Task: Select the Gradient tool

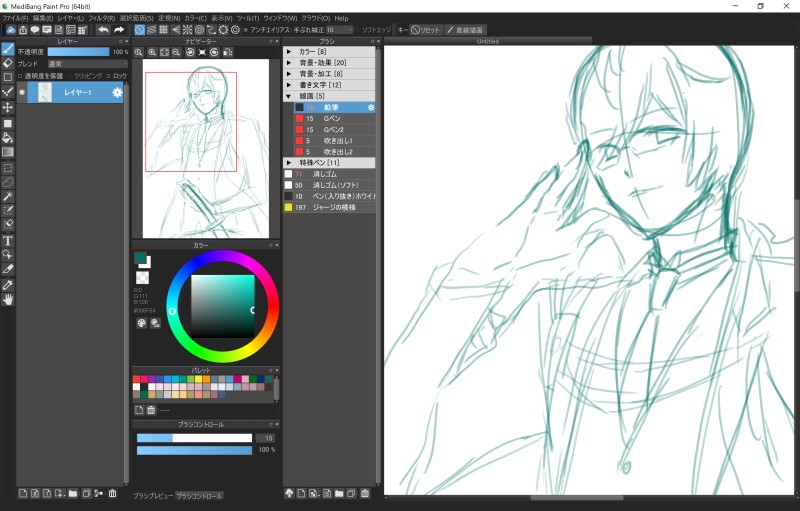Action: (x=8, y=152)
